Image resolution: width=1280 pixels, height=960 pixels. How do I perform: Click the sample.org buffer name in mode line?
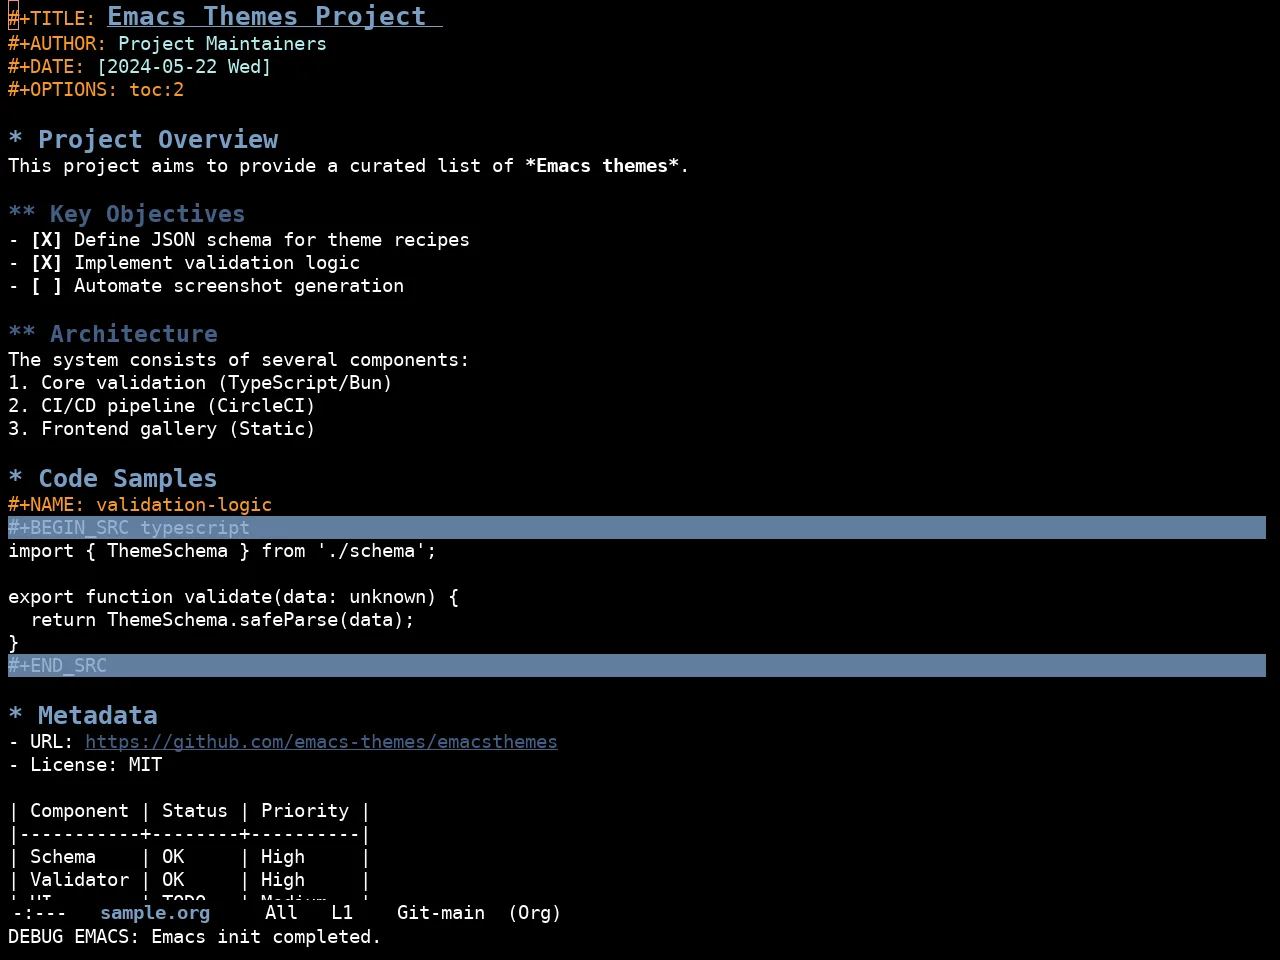[155, 913]
